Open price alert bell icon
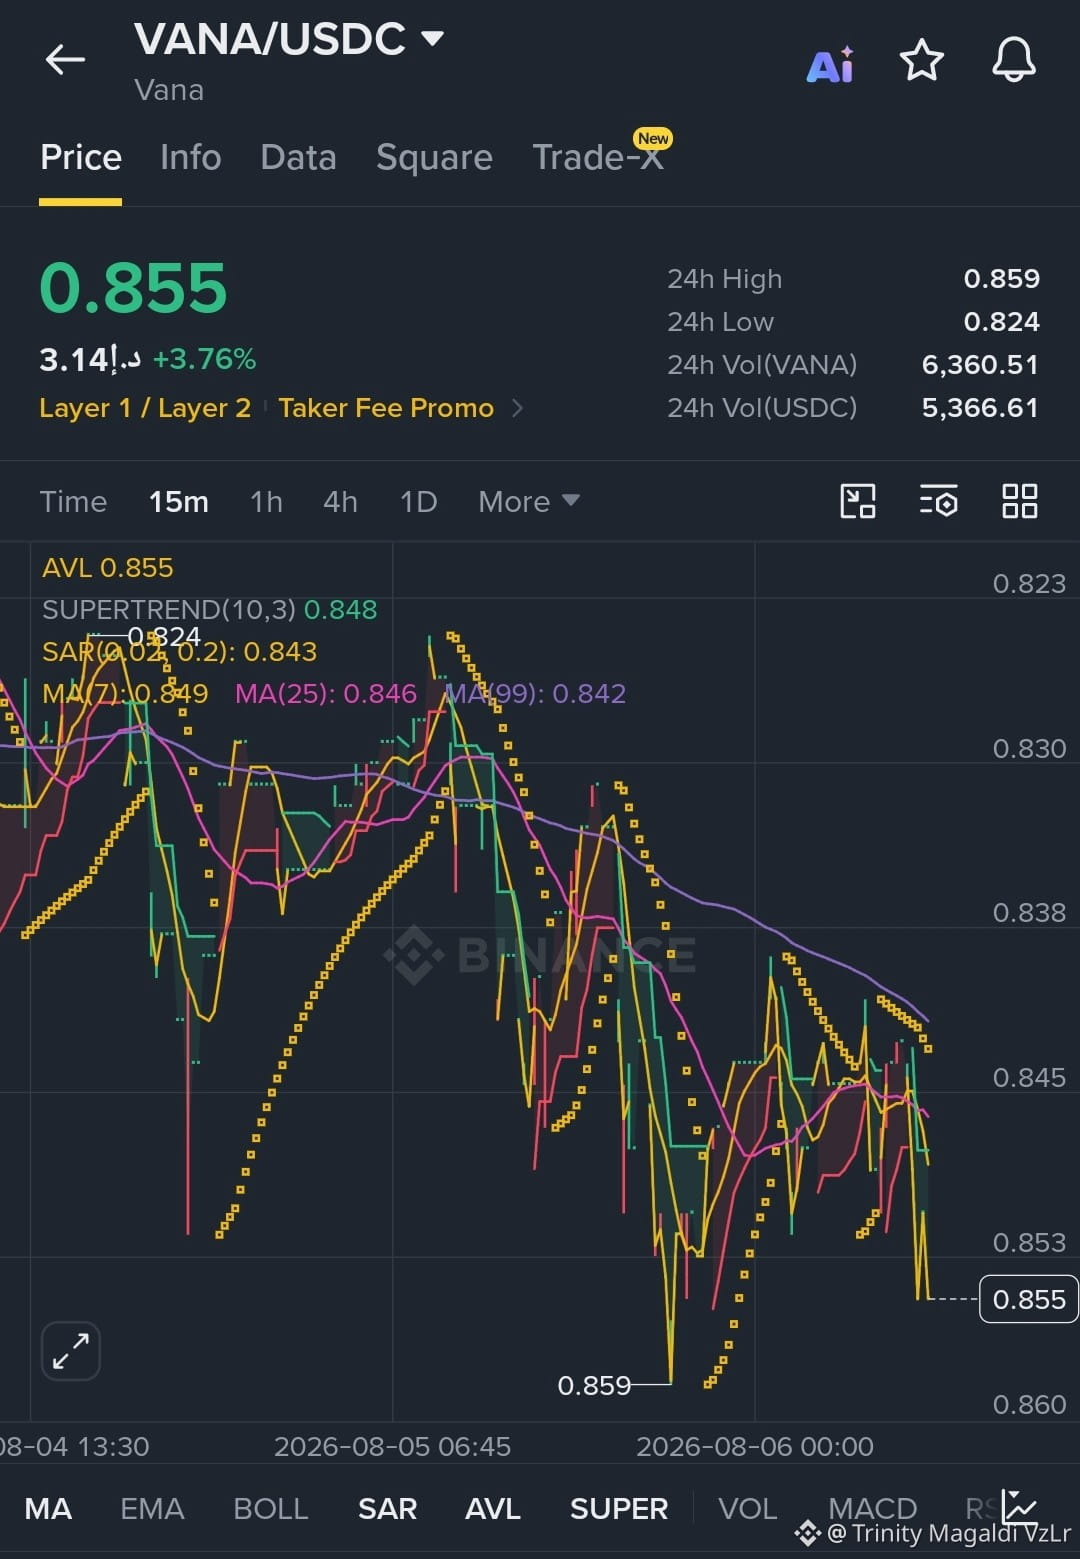The image size is (1080, 1559). [x=1013, y=60]
